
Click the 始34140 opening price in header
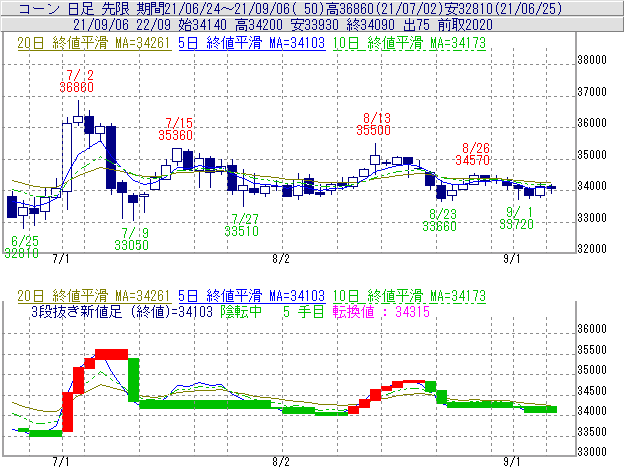[203, 25]
